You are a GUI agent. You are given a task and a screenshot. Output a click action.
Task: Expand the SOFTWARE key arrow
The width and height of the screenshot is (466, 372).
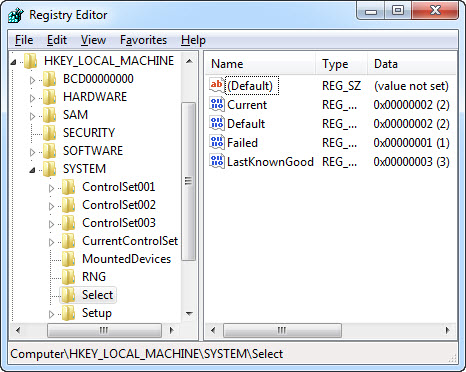tap(32, 152)
